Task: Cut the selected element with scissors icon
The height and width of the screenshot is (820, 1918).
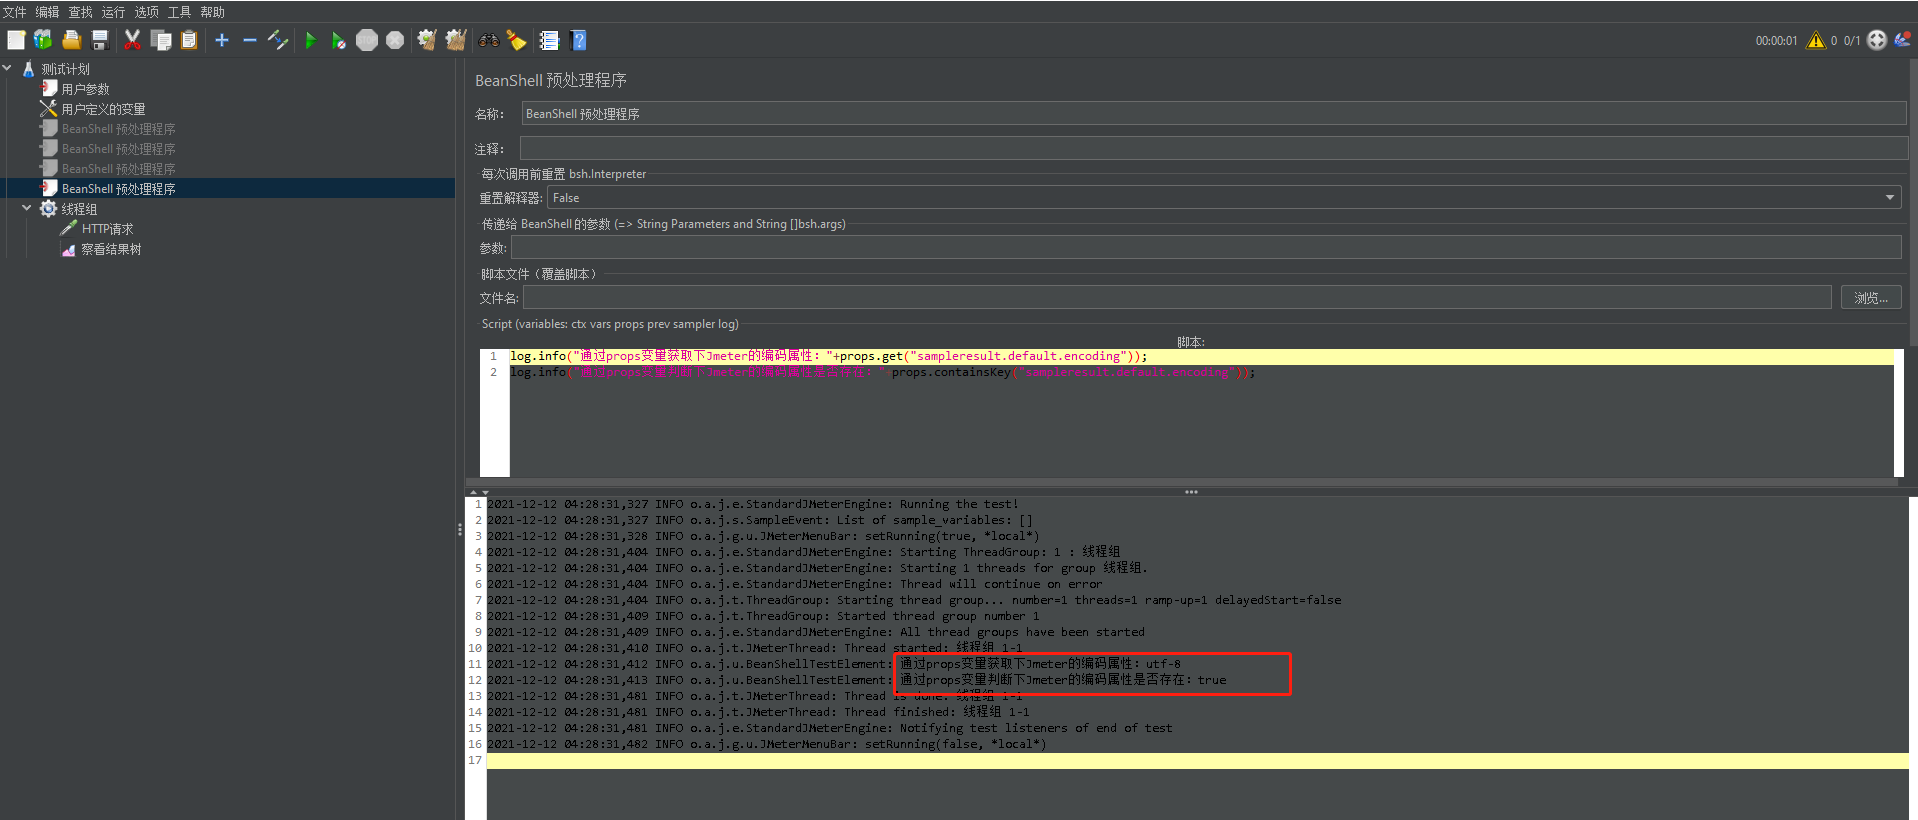Action: (x=132, y=40)
